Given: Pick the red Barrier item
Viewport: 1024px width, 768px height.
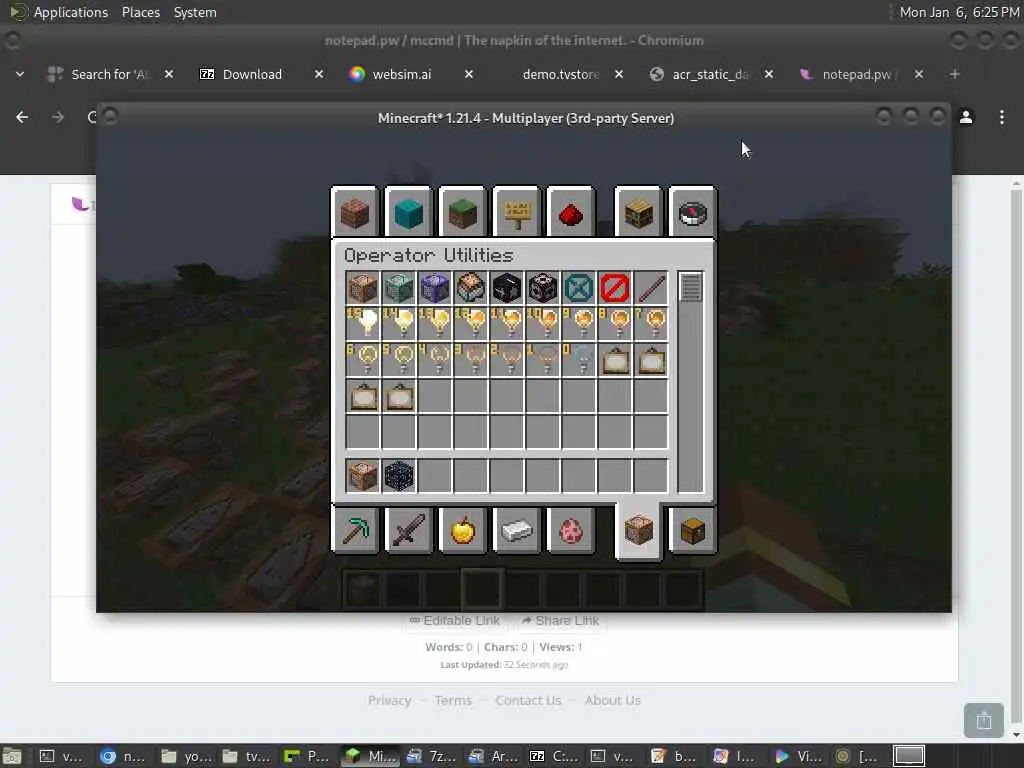Looking at the screenshot, I should click(615, 288).
